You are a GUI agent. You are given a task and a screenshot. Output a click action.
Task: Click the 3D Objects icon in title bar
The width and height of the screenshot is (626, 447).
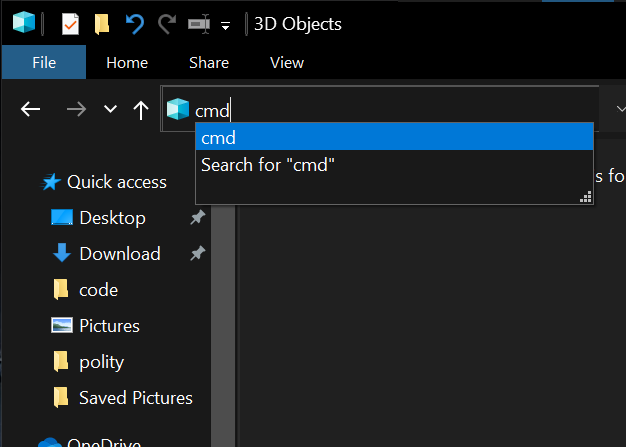[24, 23]
